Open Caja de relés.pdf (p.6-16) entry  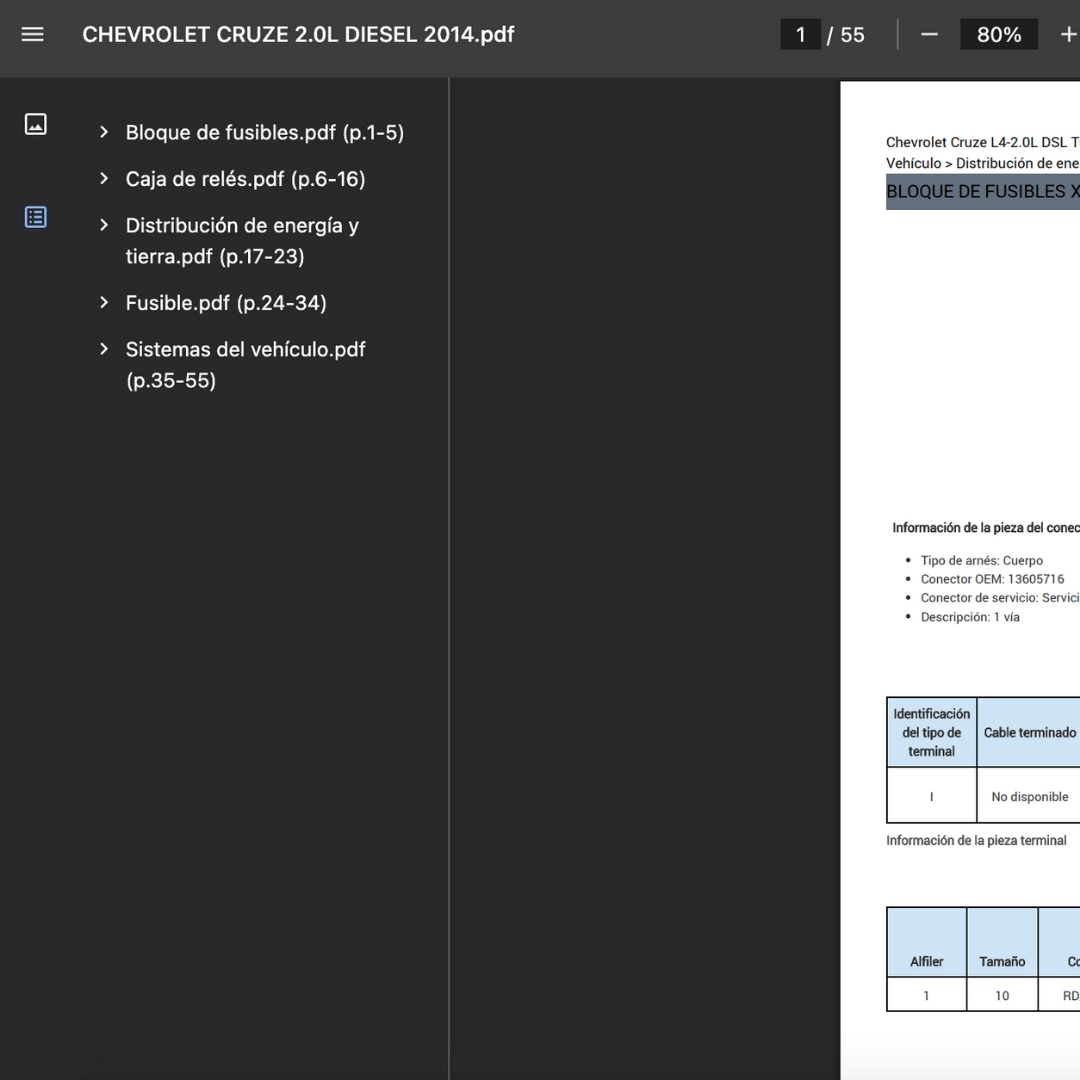click(245, 179)
